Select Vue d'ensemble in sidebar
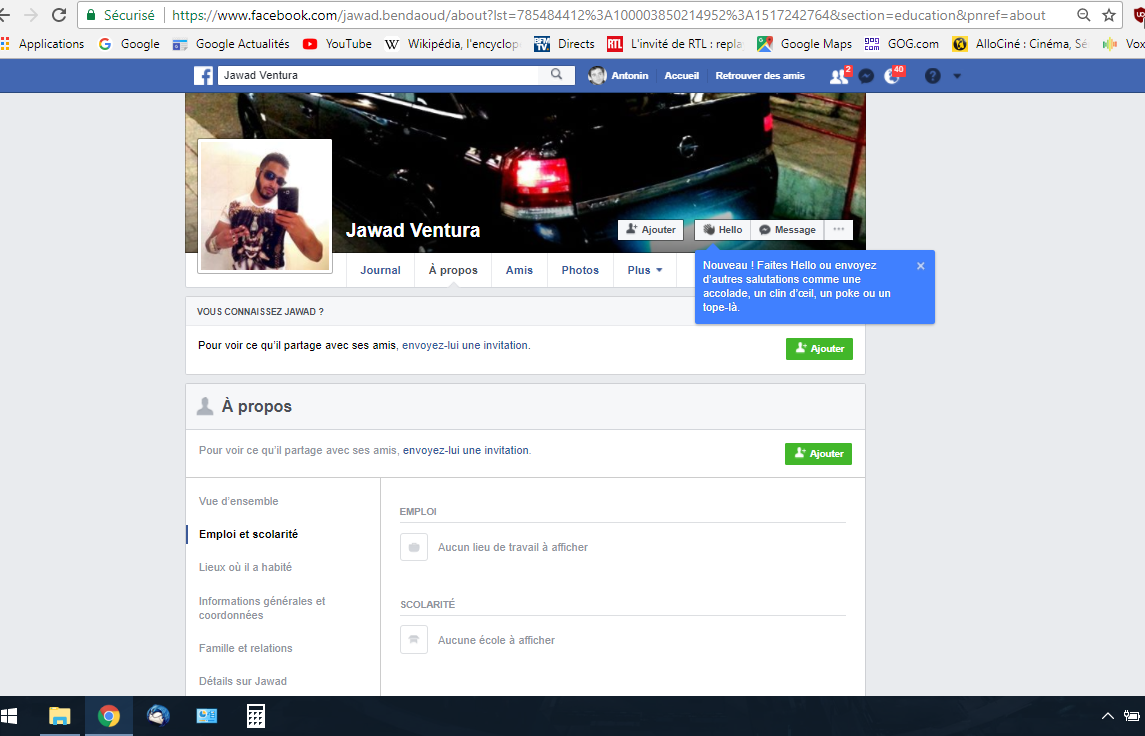This screenshot has height=736, width=1145. [239, 501]
